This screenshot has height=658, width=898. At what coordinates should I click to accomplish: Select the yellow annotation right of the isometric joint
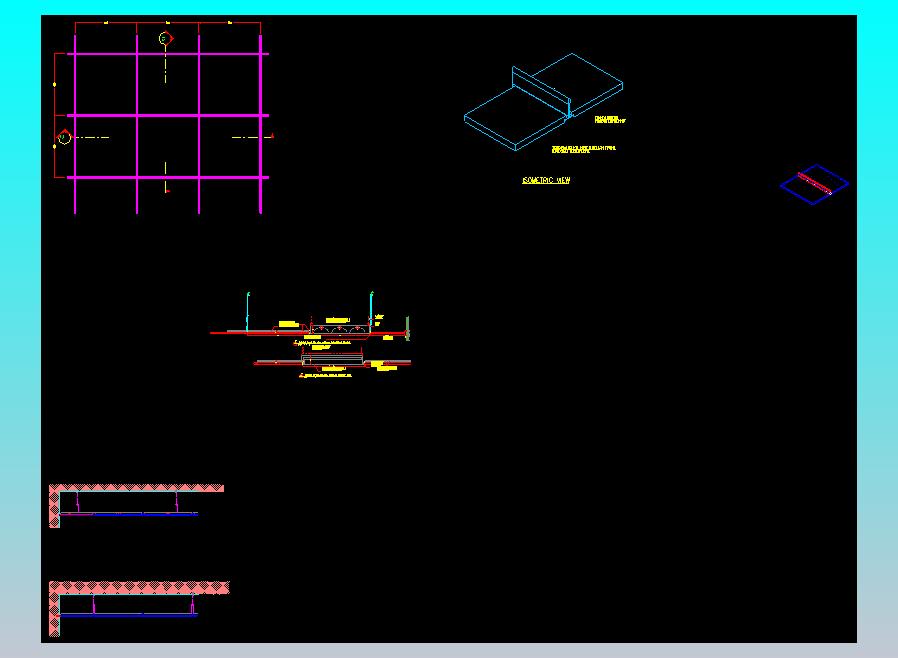tap(610, 120)
